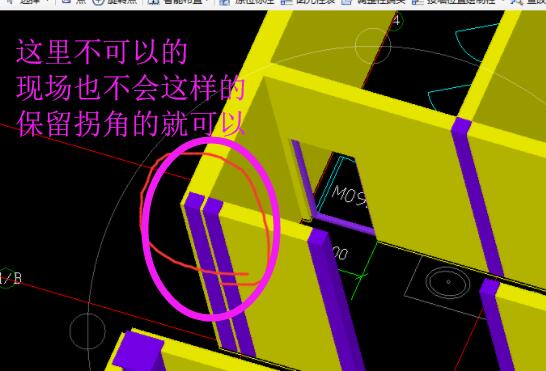The height and width of the screenshot is (371, 546).
Task: Click the empty gray axis circle at bottom left
Action: pos(87,331)
